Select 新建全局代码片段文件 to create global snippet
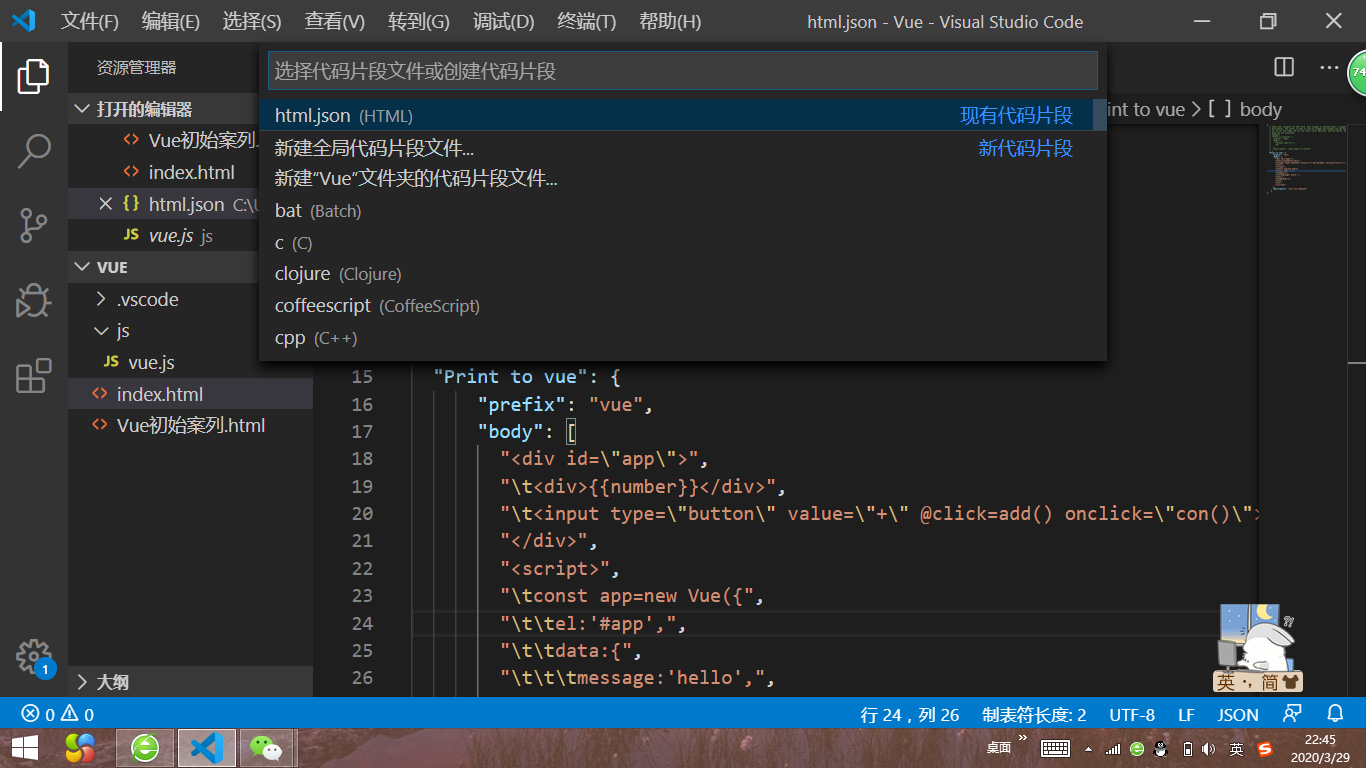The width and height of the screenshot is (1366, 768). pyautogui.click(x=371, y=148)
